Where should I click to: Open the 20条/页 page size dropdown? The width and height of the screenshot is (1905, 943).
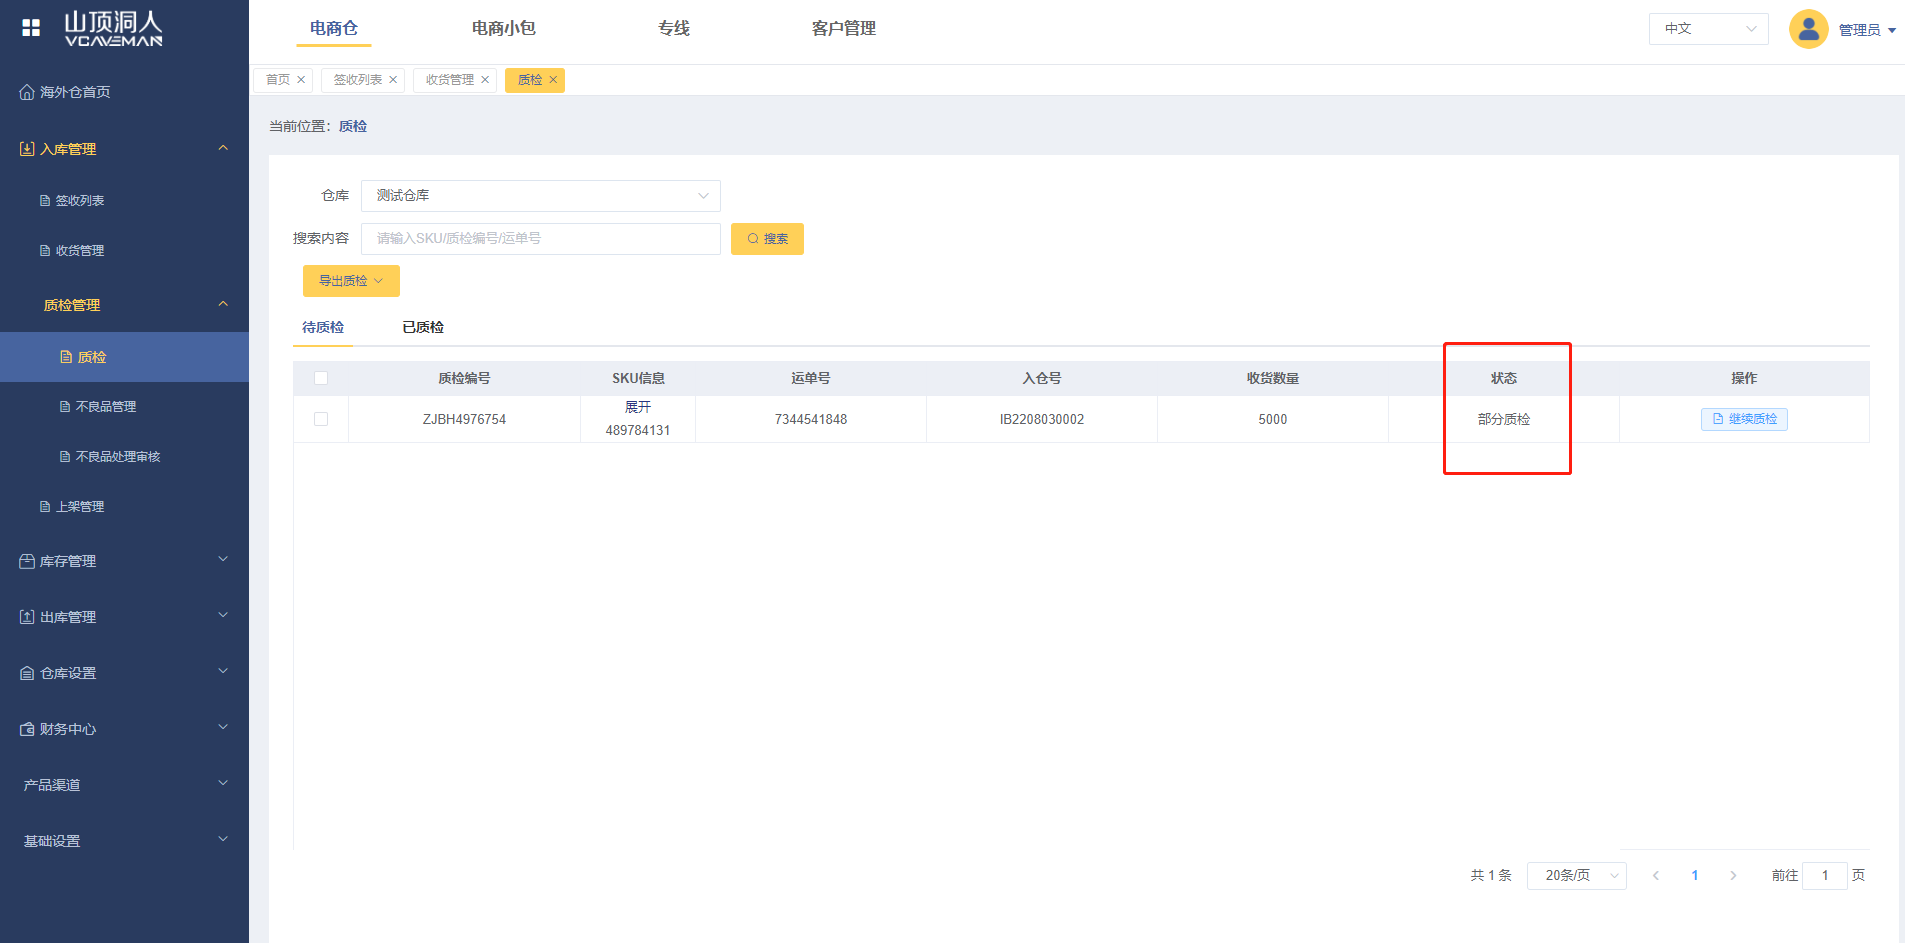tap(1576, 876)
